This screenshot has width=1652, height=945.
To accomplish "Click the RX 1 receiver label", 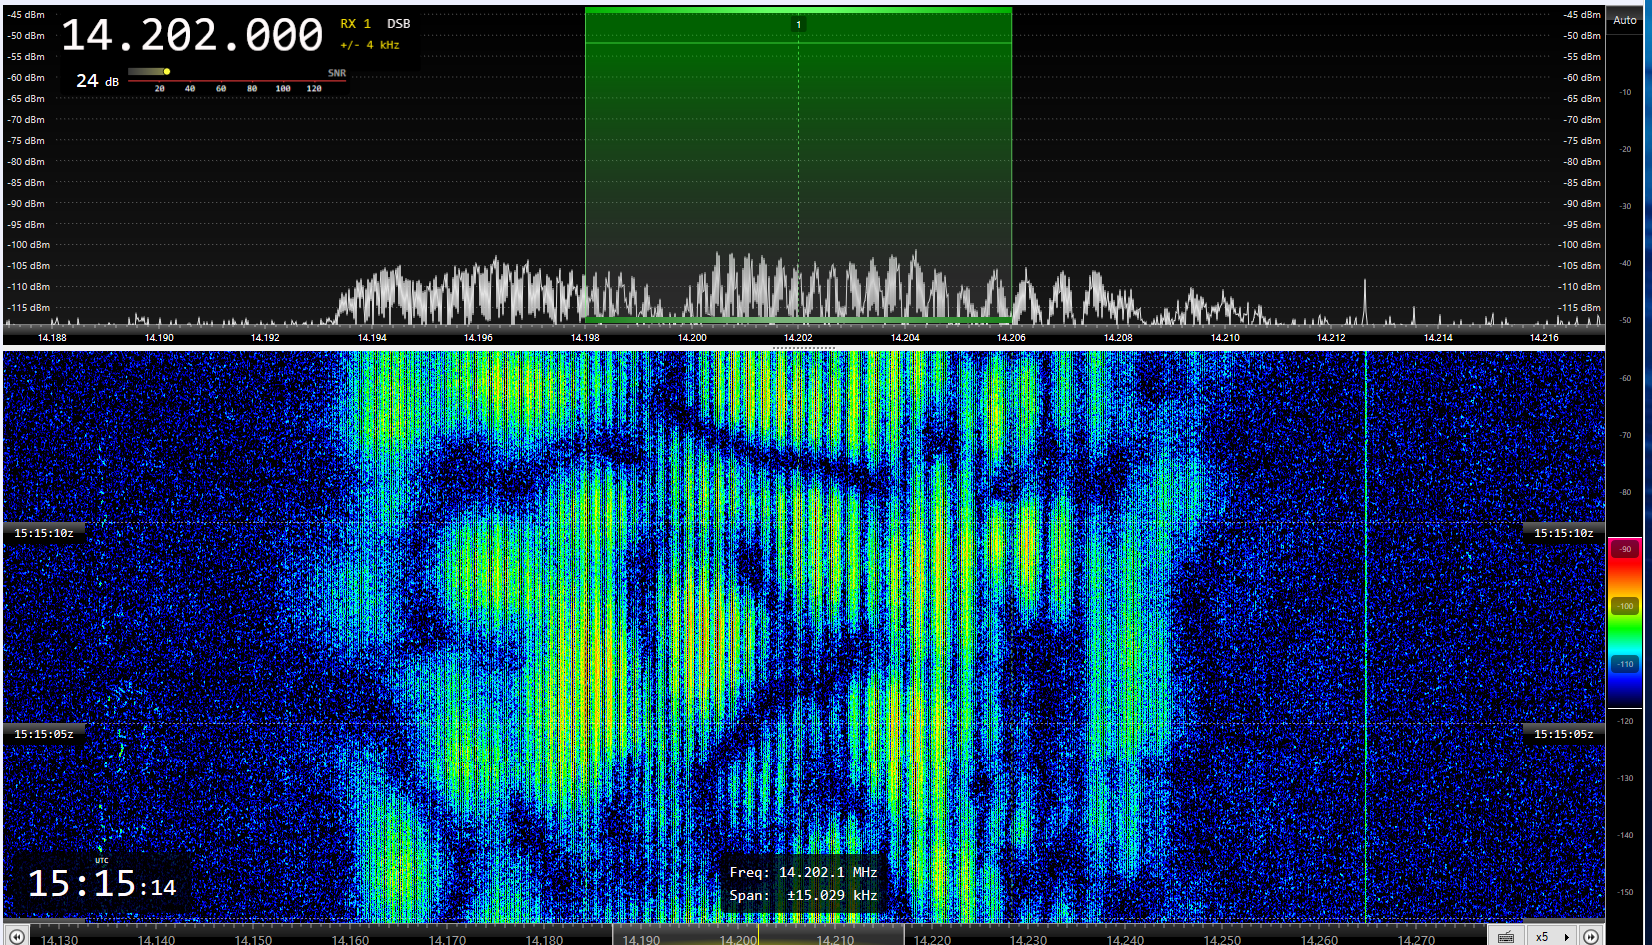I will click(x=355, y=24).
